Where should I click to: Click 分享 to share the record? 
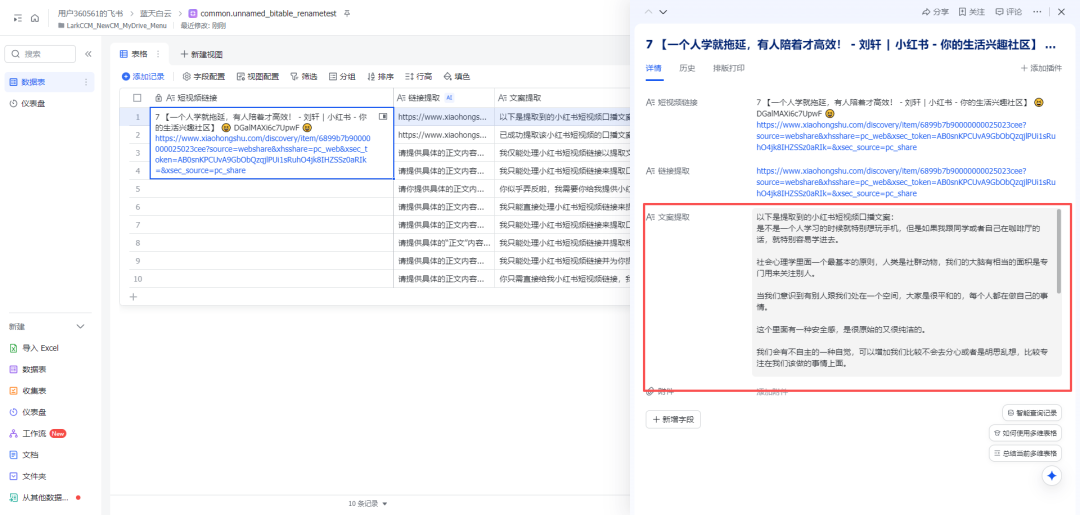coord(935,12)
